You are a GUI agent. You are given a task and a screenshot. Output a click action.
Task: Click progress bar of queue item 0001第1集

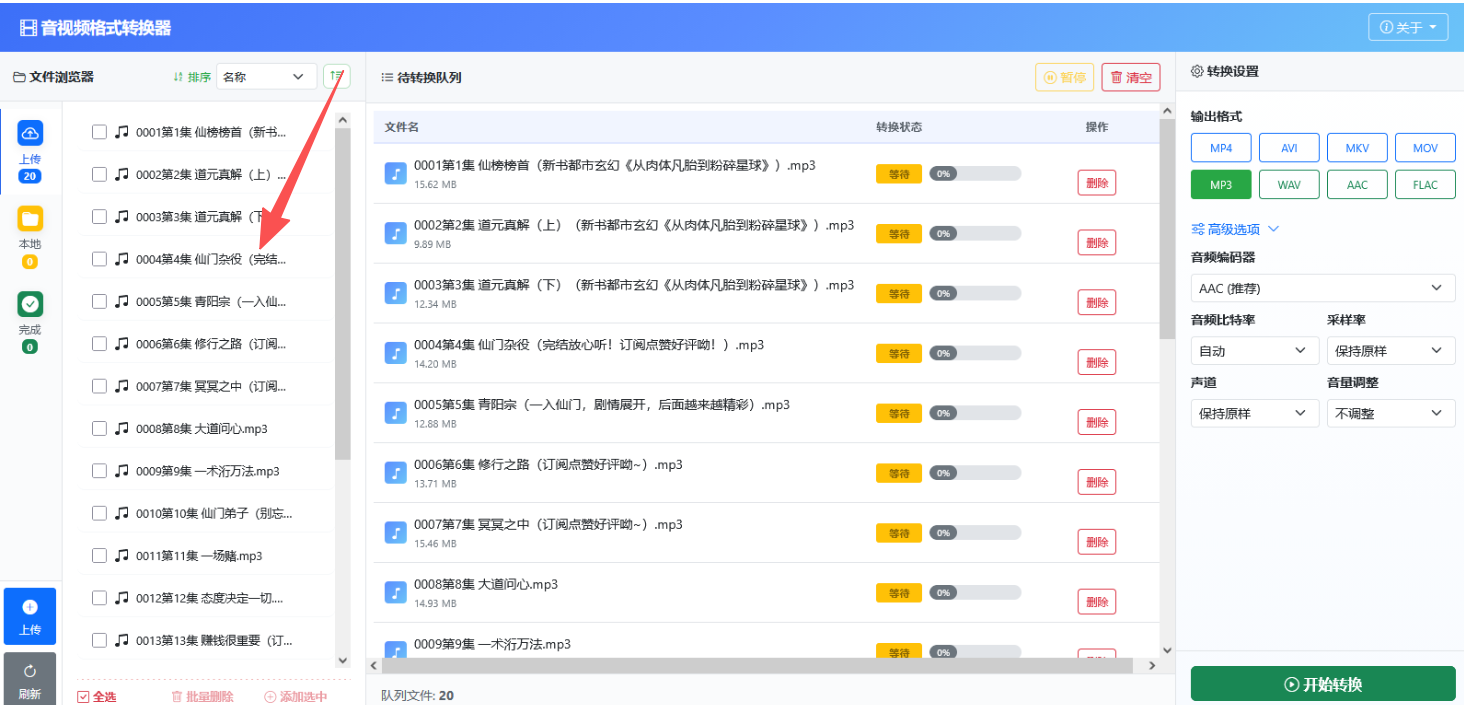(975, 173)
